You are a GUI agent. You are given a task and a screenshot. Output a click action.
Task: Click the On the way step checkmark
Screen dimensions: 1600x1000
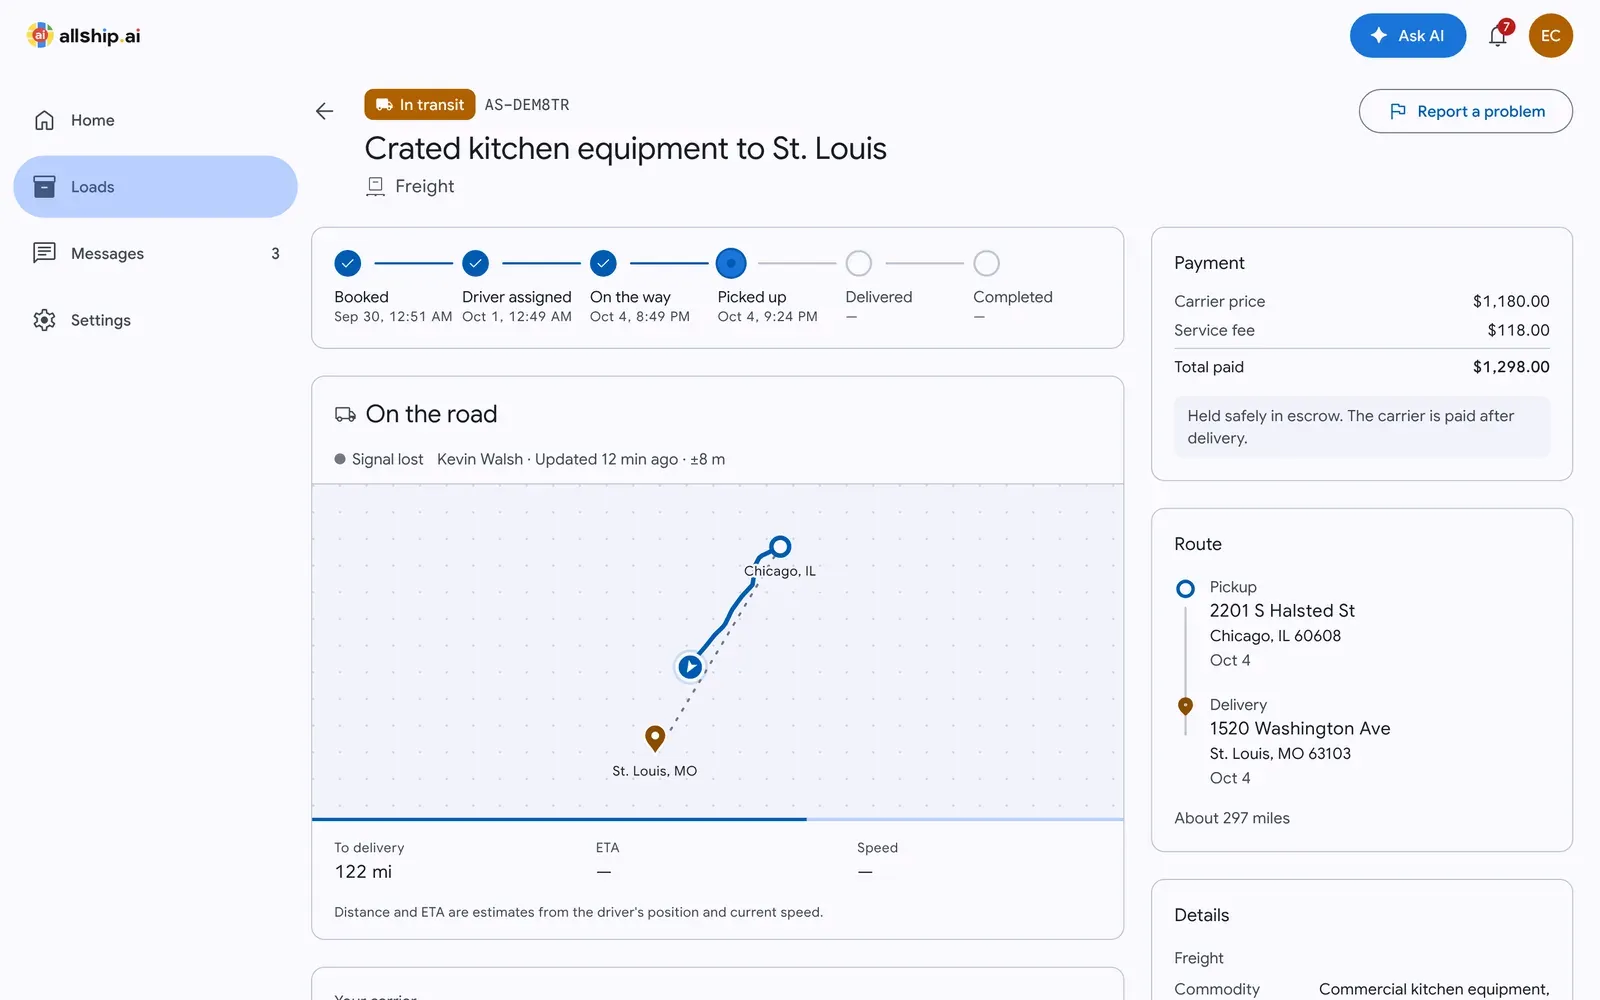[x=603, y=263]
